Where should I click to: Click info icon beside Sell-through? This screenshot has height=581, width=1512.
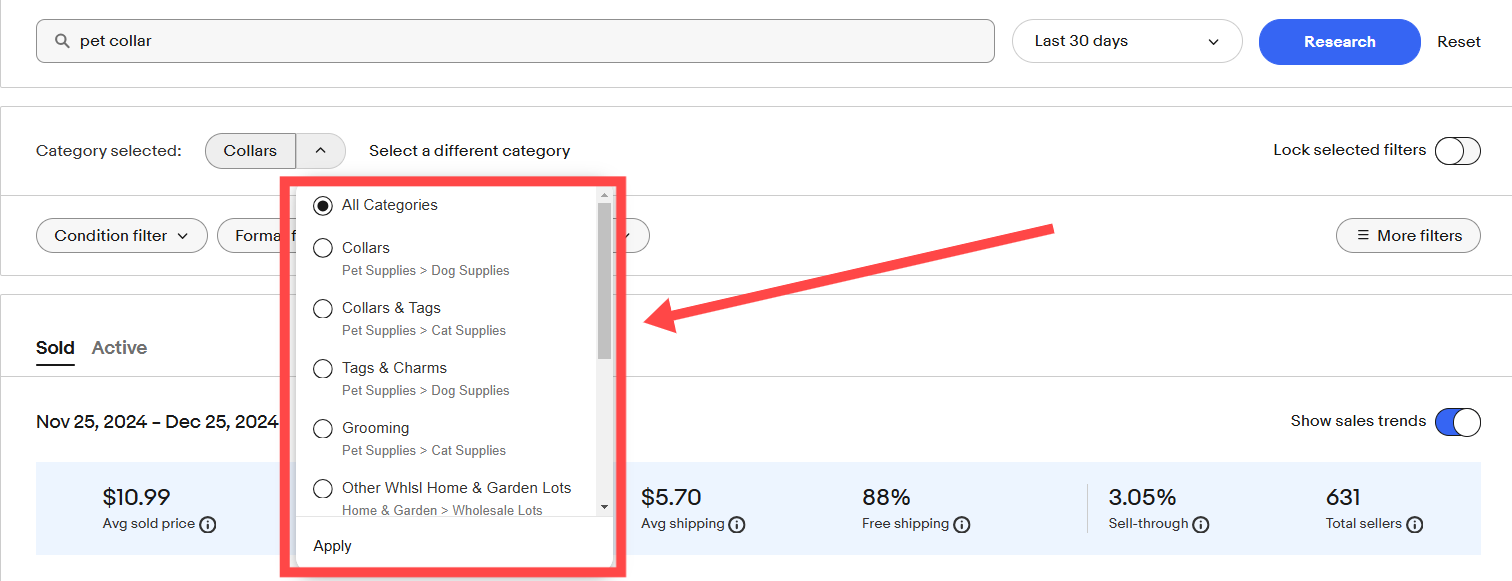coord(1201,524)
